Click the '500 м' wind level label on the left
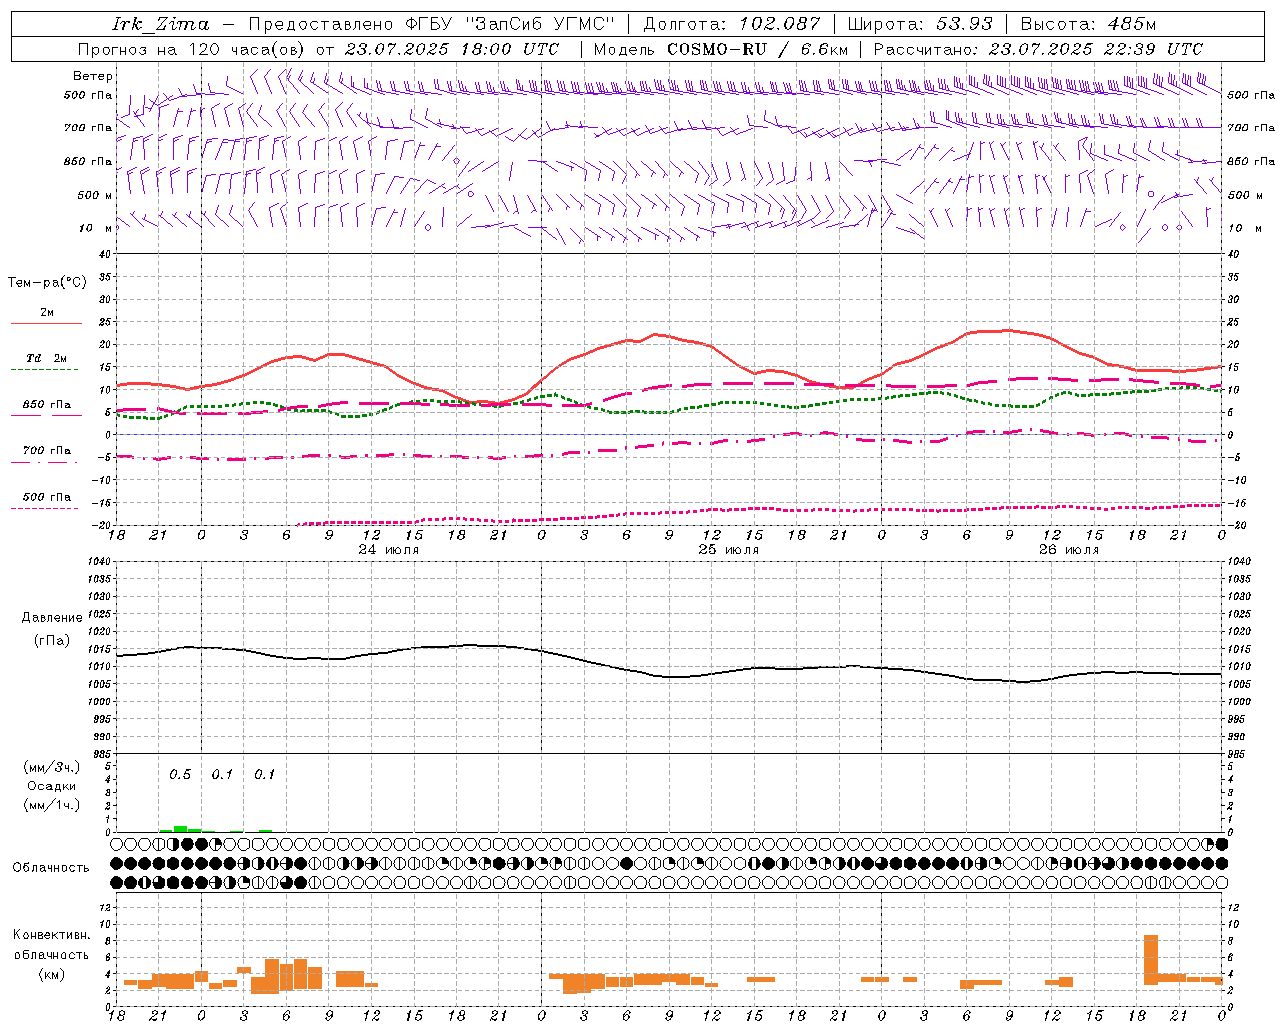This screenshot has width=1280, height=1024. coord(95,195)
